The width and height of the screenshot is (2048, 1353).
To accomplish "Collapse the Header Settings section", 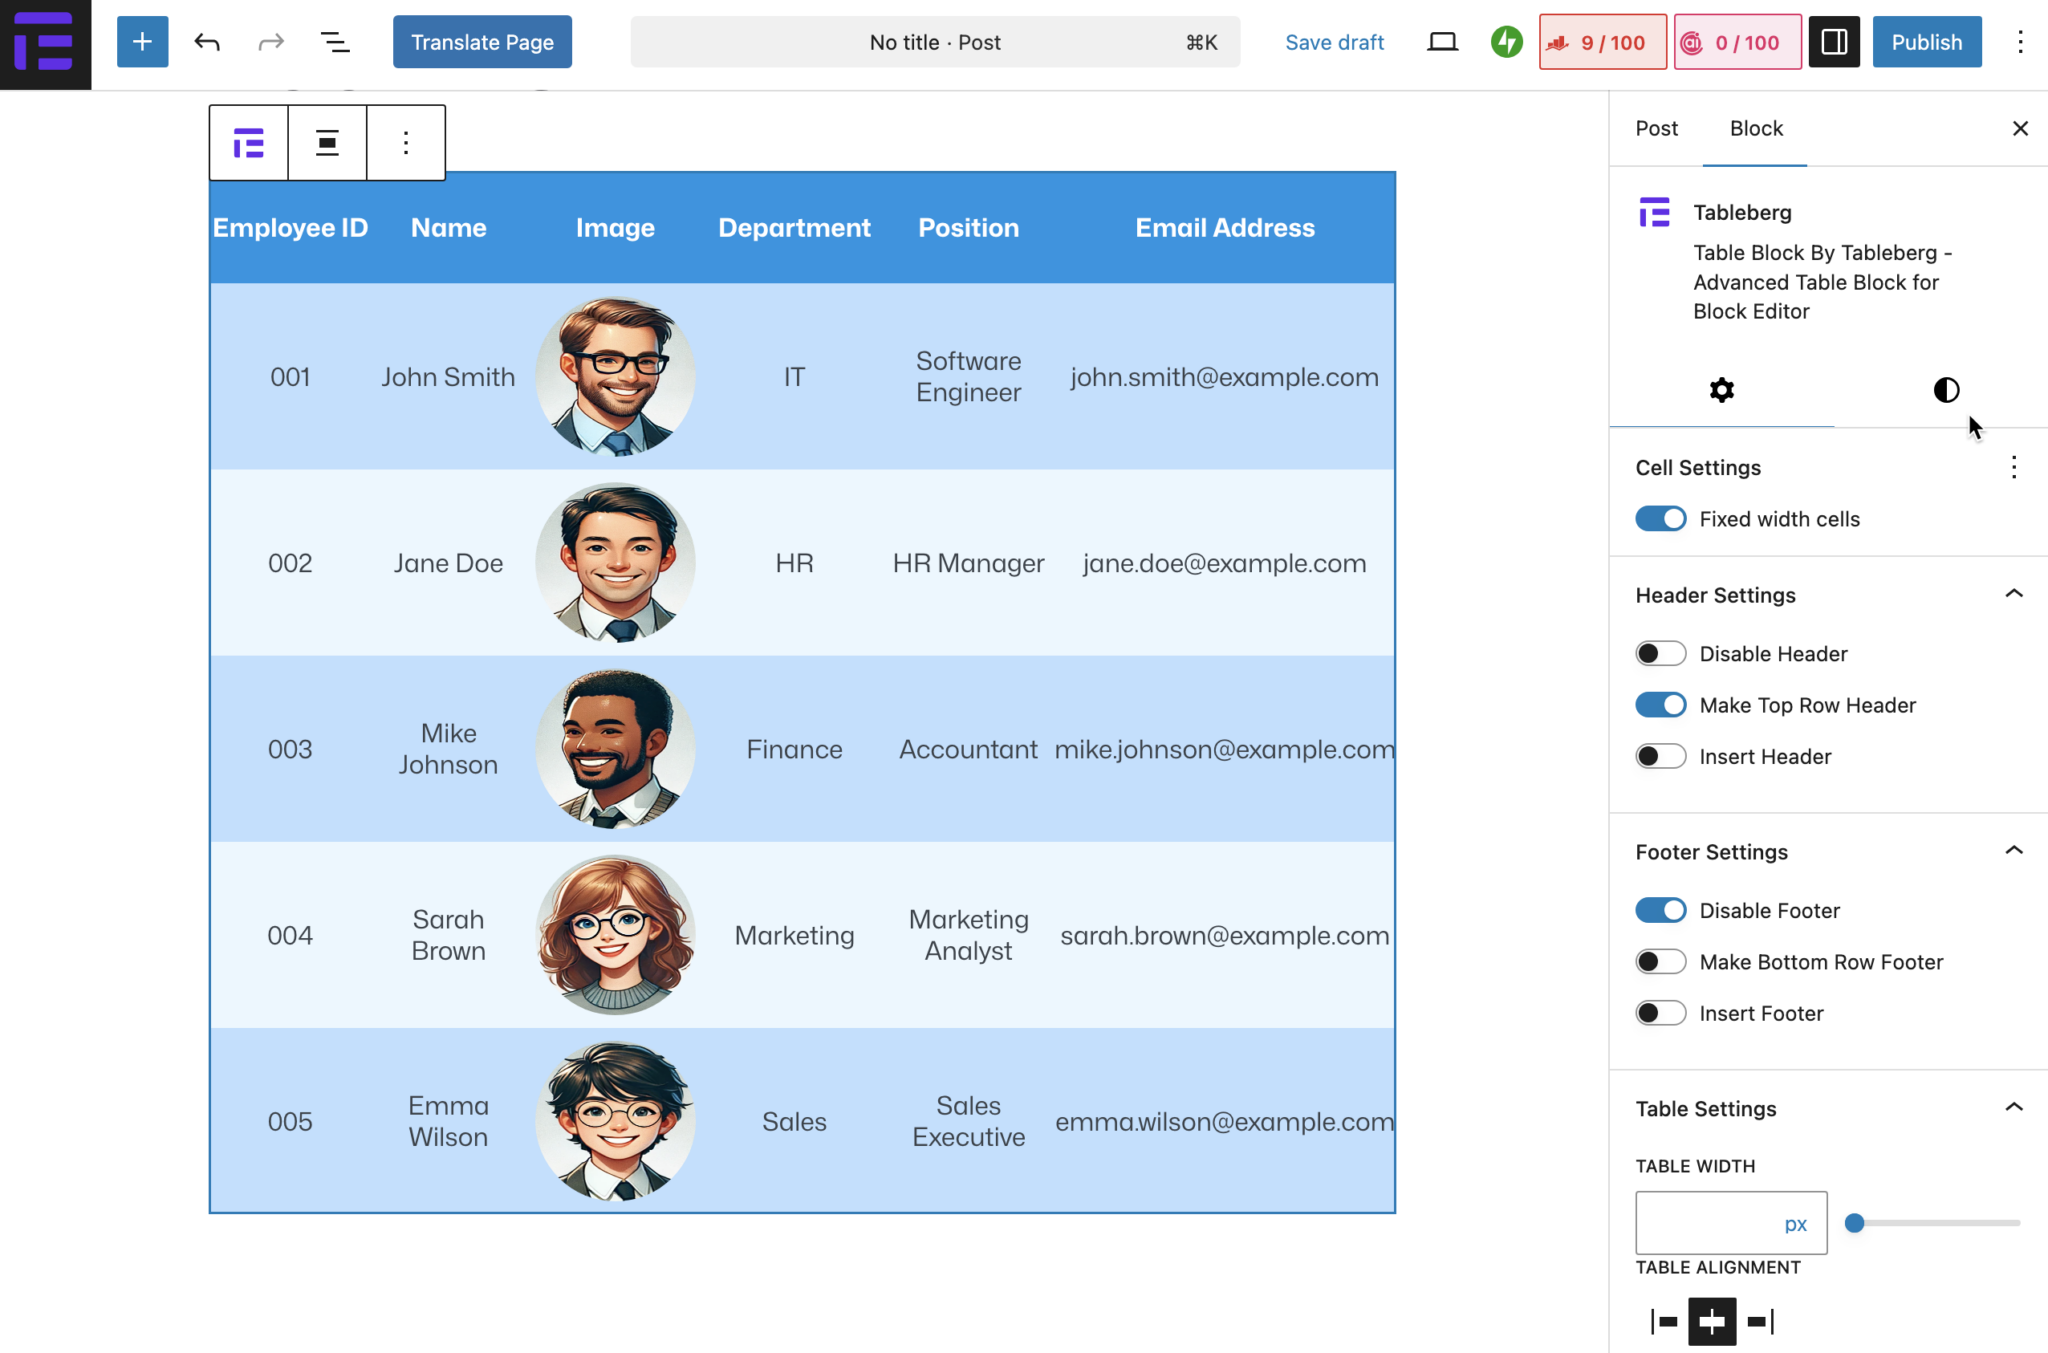I will click(2013, 593).
